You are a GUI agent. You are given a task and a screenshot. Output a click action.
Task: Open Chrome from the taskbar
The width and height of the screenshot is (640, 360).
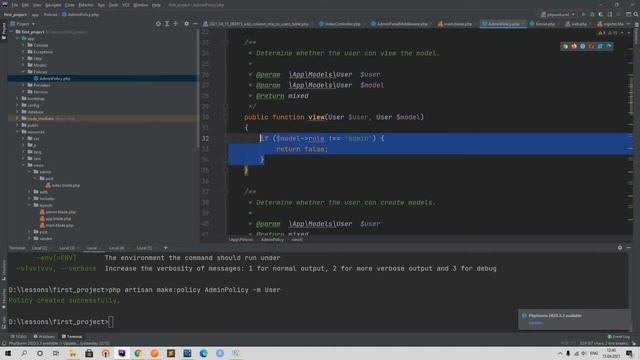[138, 353]
